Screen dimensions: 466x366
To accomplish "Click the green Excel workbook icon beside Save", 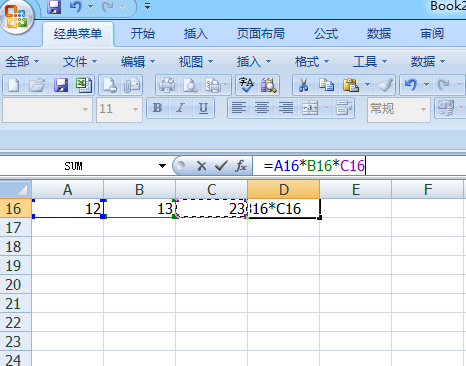I will click(84, 85).
